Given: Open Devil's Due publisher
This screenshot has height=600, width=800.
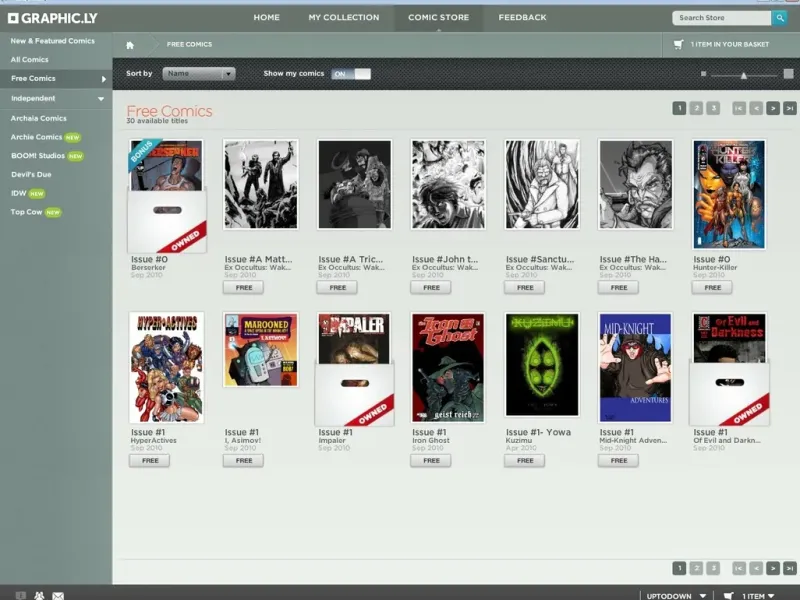Looking at the screenshot, I should pyautogui.click(x=31, y=174).
